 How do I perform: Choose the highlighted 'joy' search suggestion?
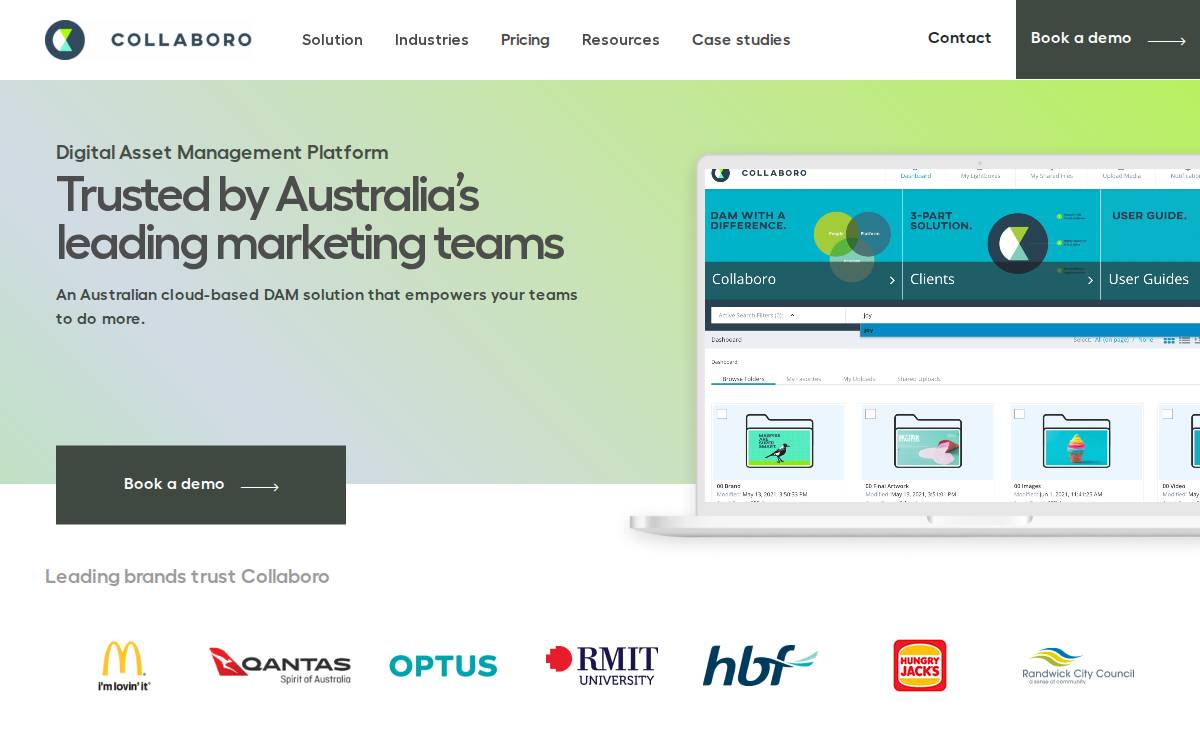click(1030, 330)
